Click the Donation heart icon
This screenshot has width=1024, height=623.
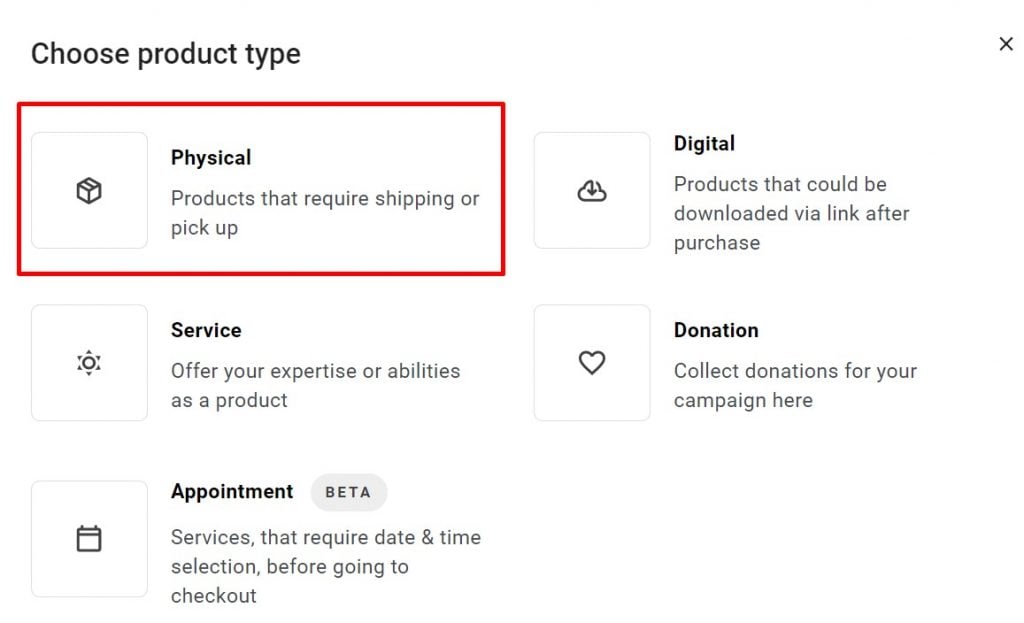(x=591, y=362)
